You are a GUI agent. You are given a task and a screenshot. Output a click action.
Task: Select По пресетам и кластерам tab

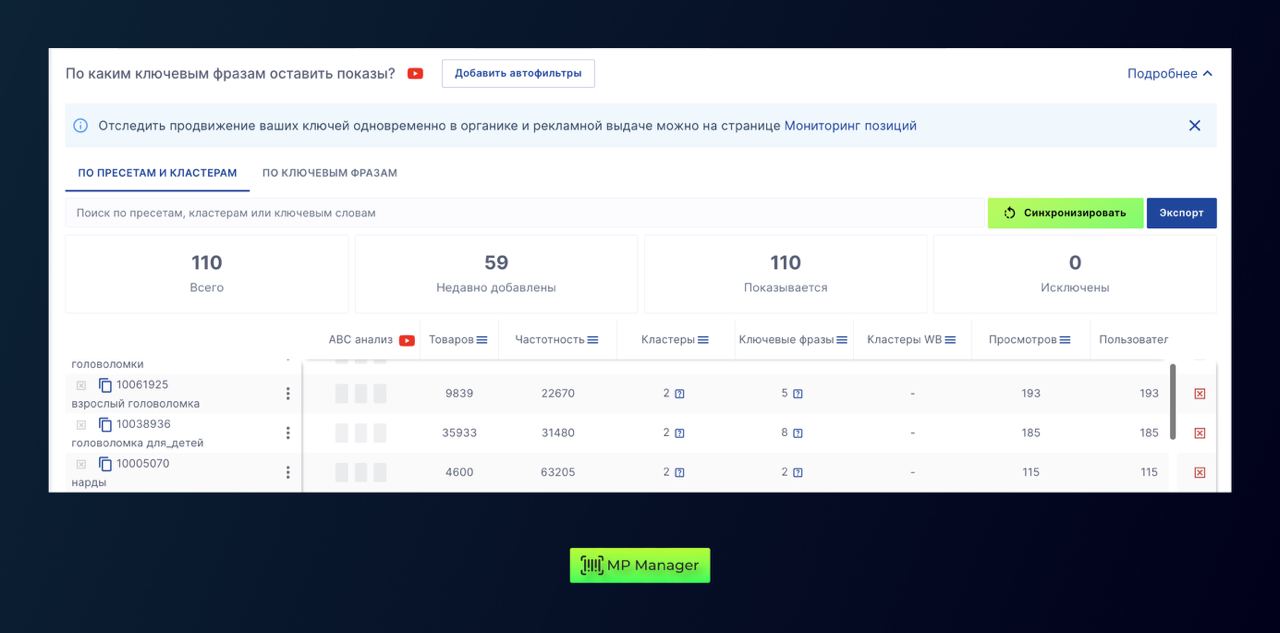click(157, 173)
